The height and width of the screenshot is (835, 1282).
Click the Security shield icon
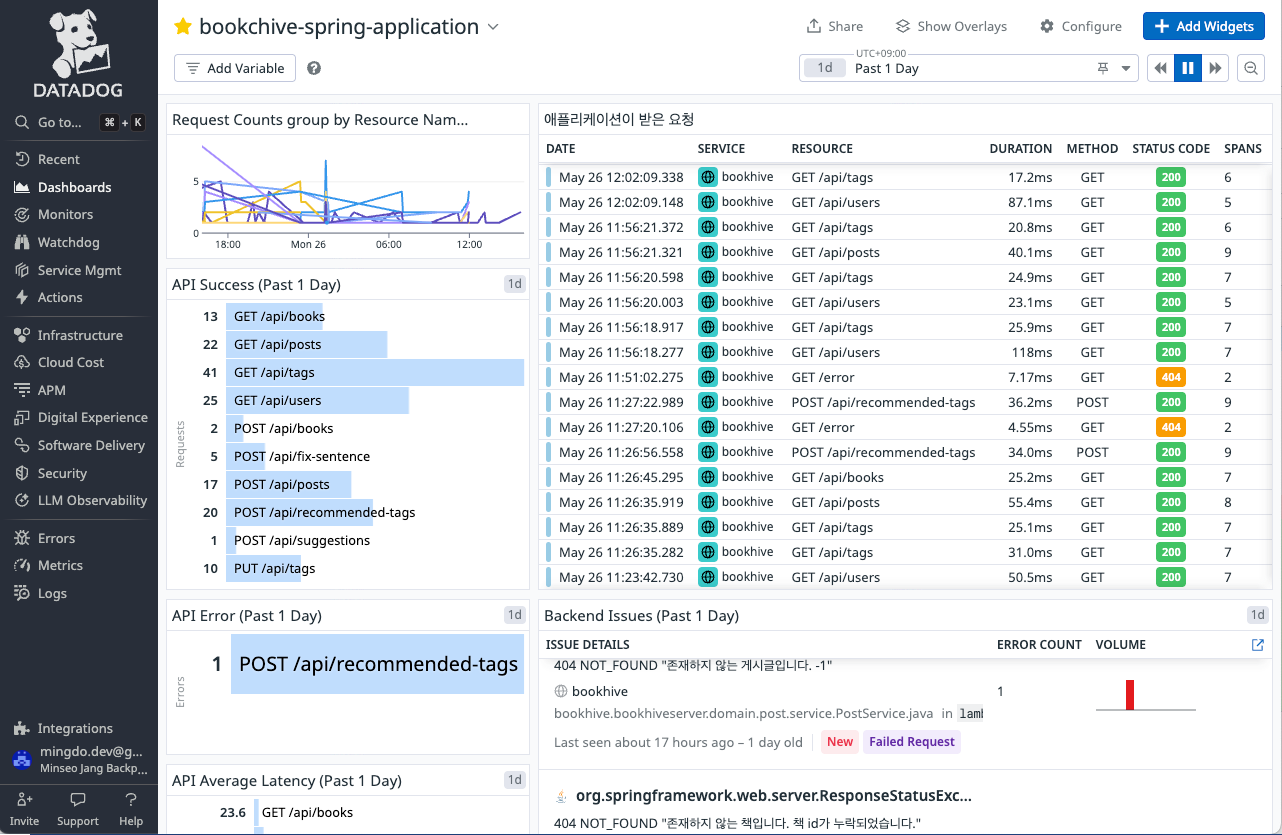[x=22, y=473]
